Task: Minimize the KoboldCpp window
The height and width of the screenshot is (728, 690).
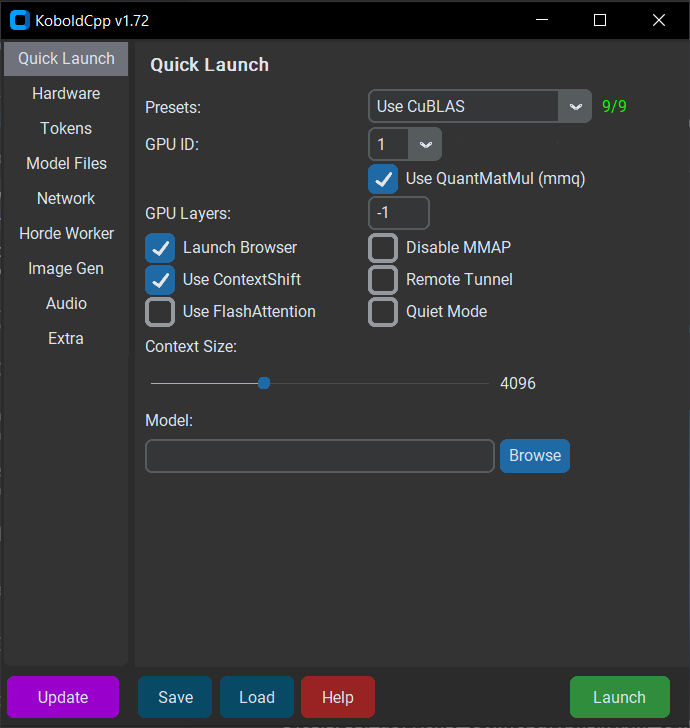Action: (x=542, y=20)
